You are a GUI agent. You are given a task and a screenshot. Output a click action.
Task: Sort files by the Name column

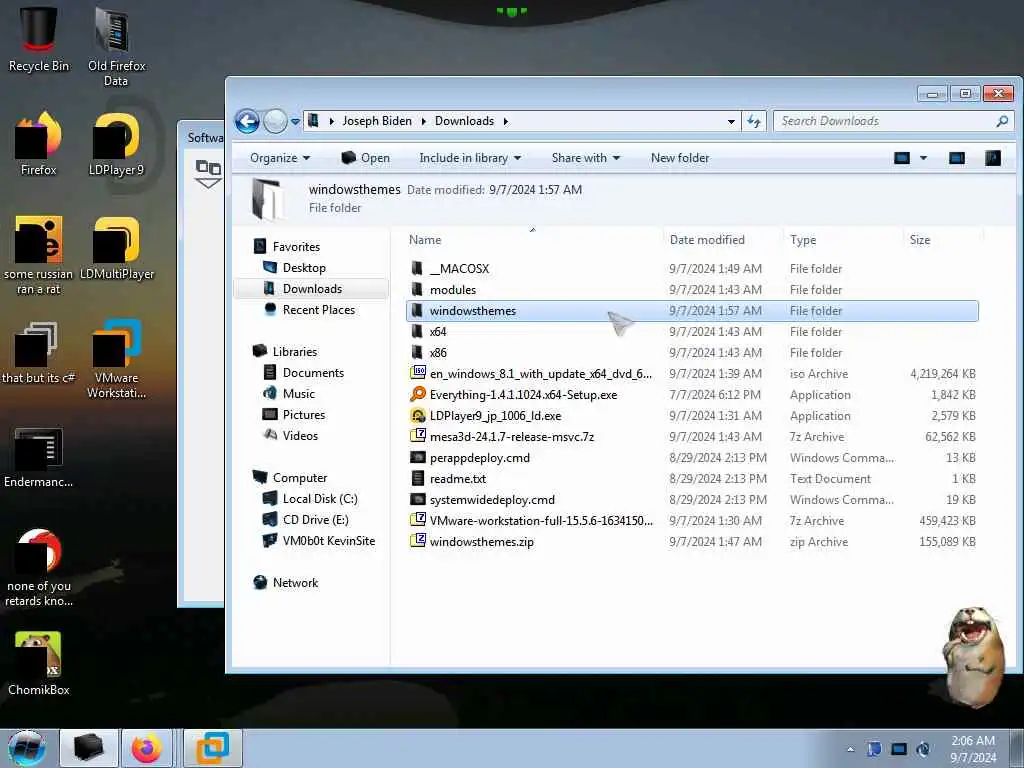click(x=425, y=240)
